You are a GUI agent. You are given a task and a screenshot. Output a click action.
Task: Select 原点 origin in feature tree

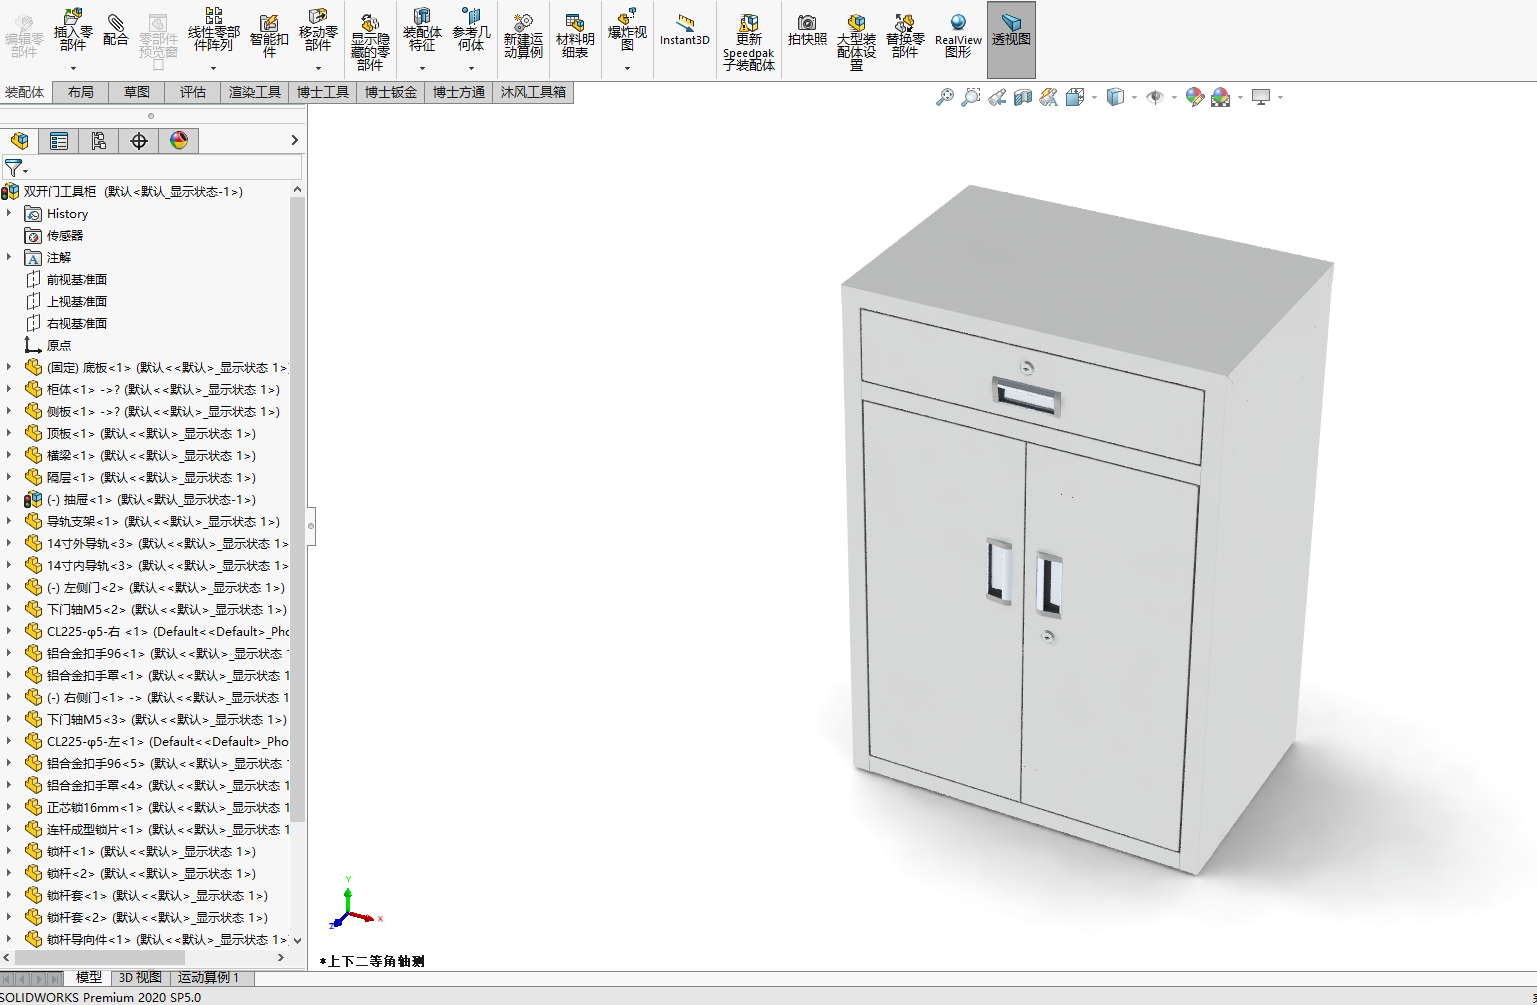(x=59, y=345)
